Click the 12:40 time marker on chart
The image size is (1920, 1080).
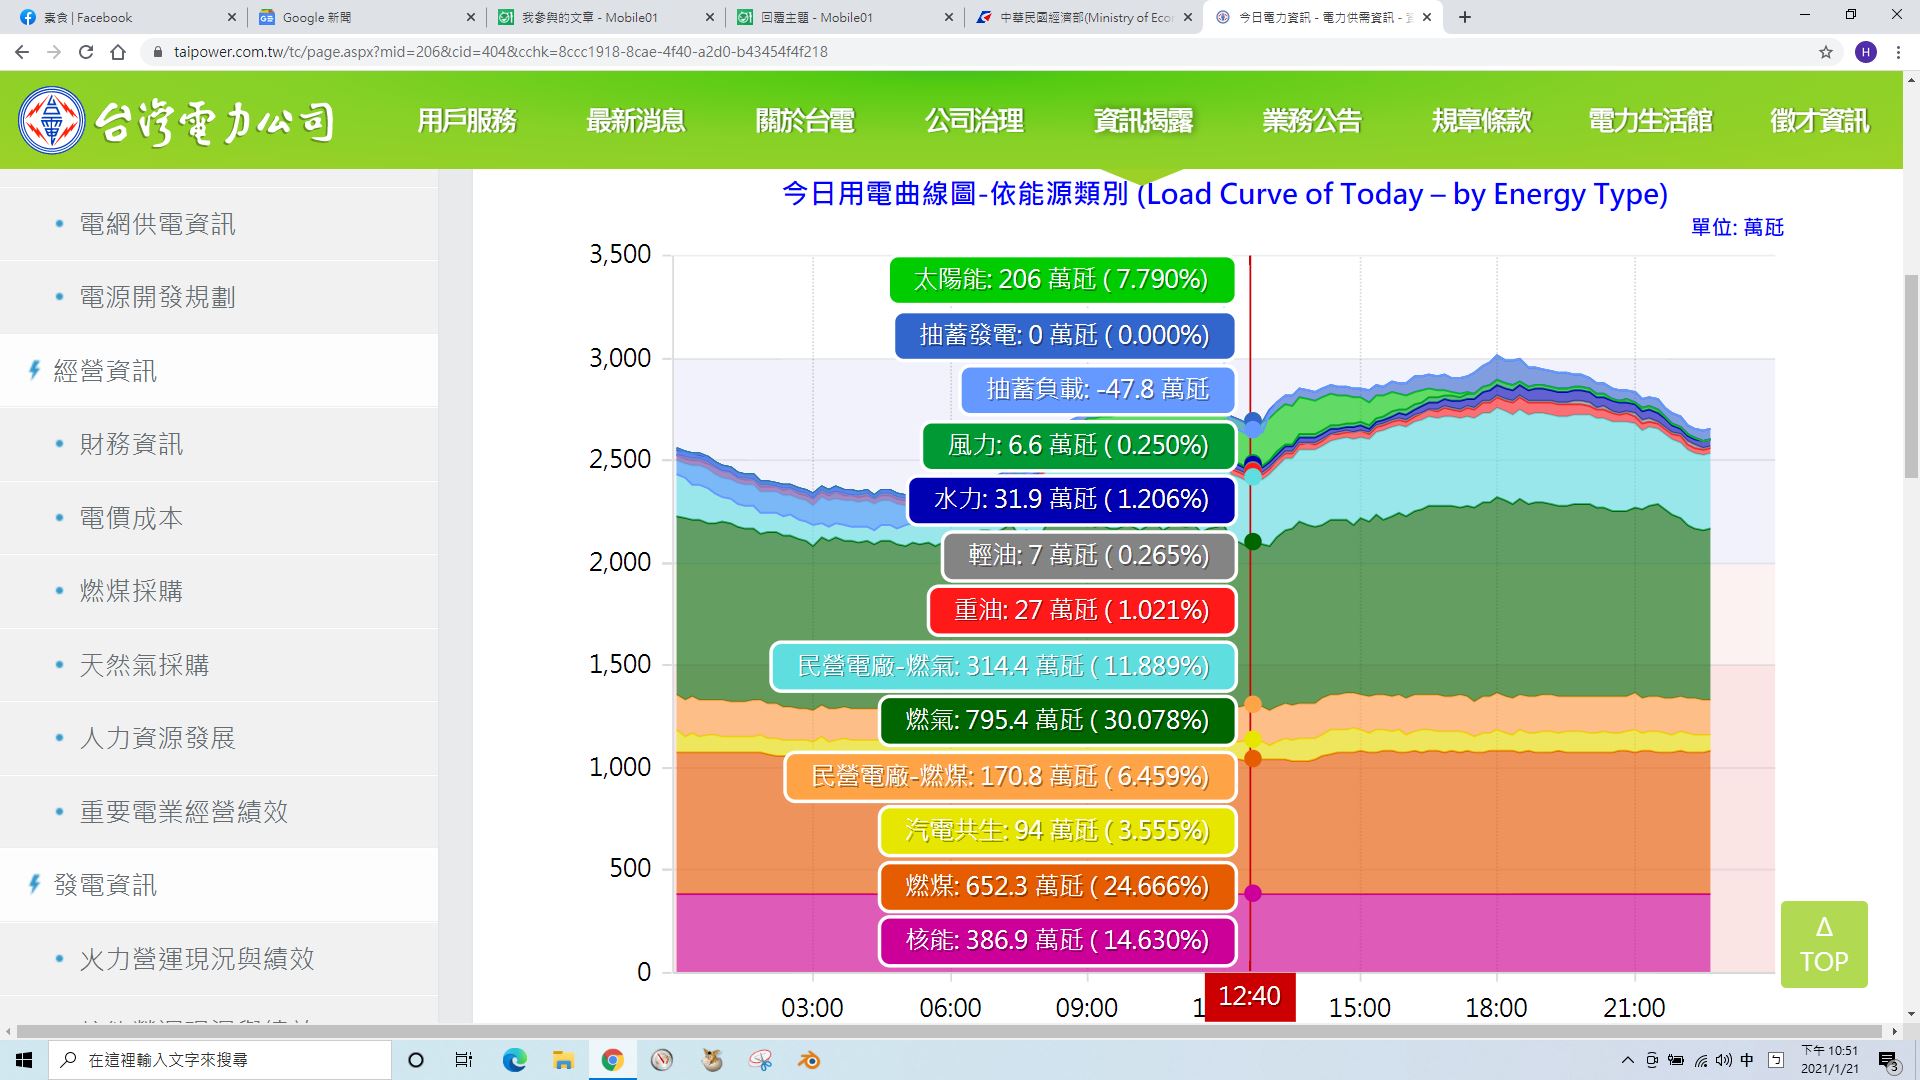1249,996
